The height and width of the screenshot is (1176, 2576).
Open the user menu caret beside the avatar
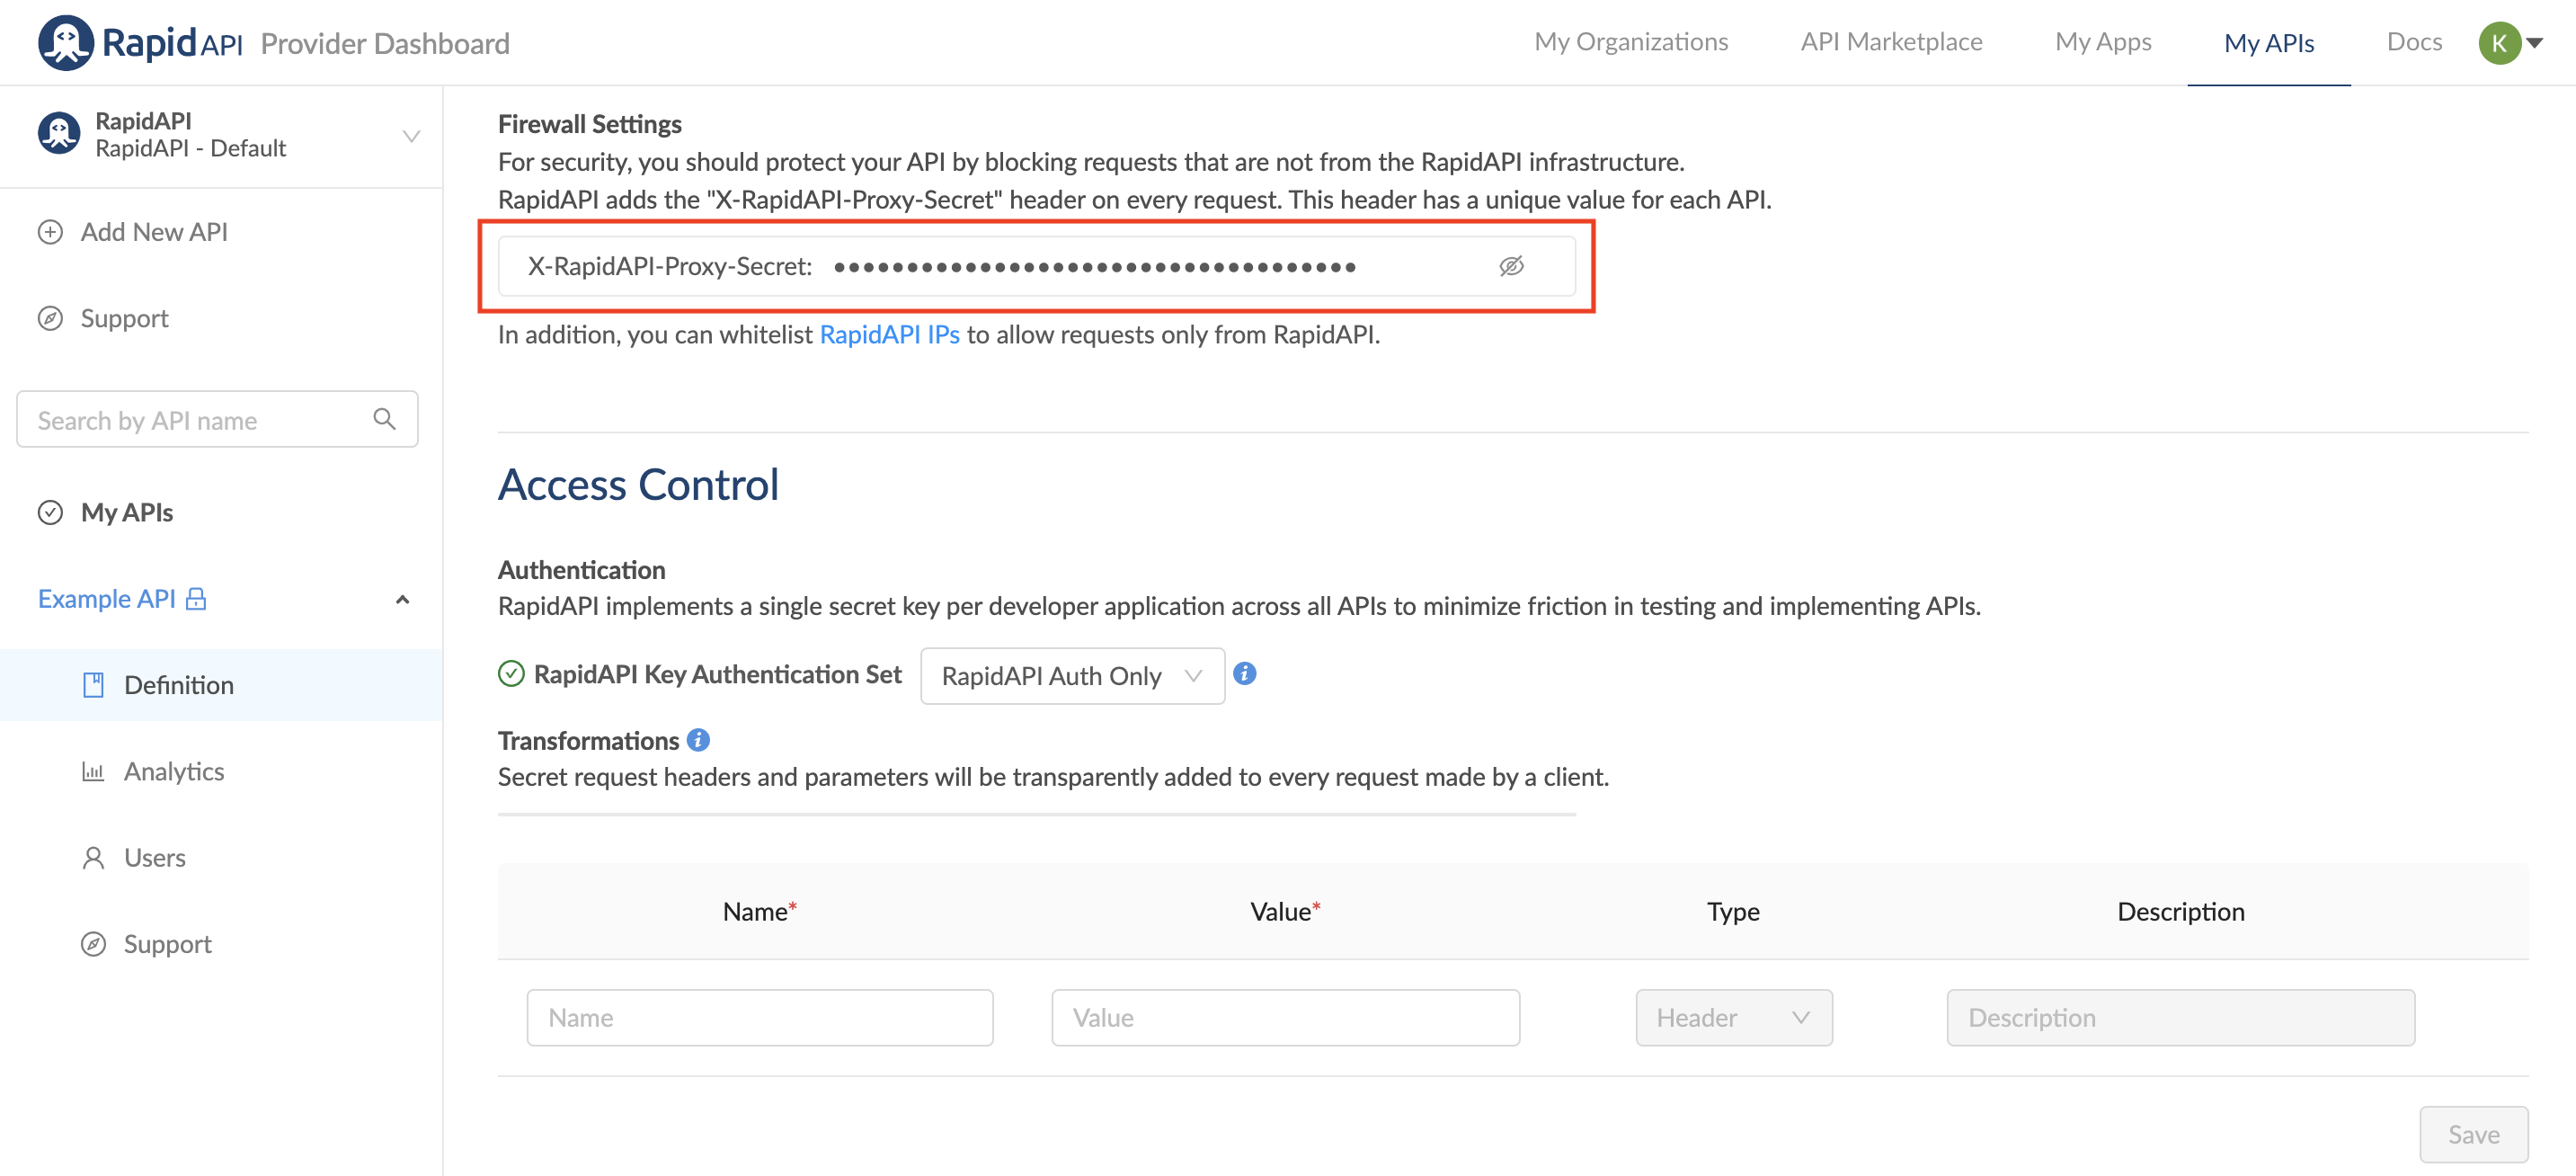tap(2535, 43)
